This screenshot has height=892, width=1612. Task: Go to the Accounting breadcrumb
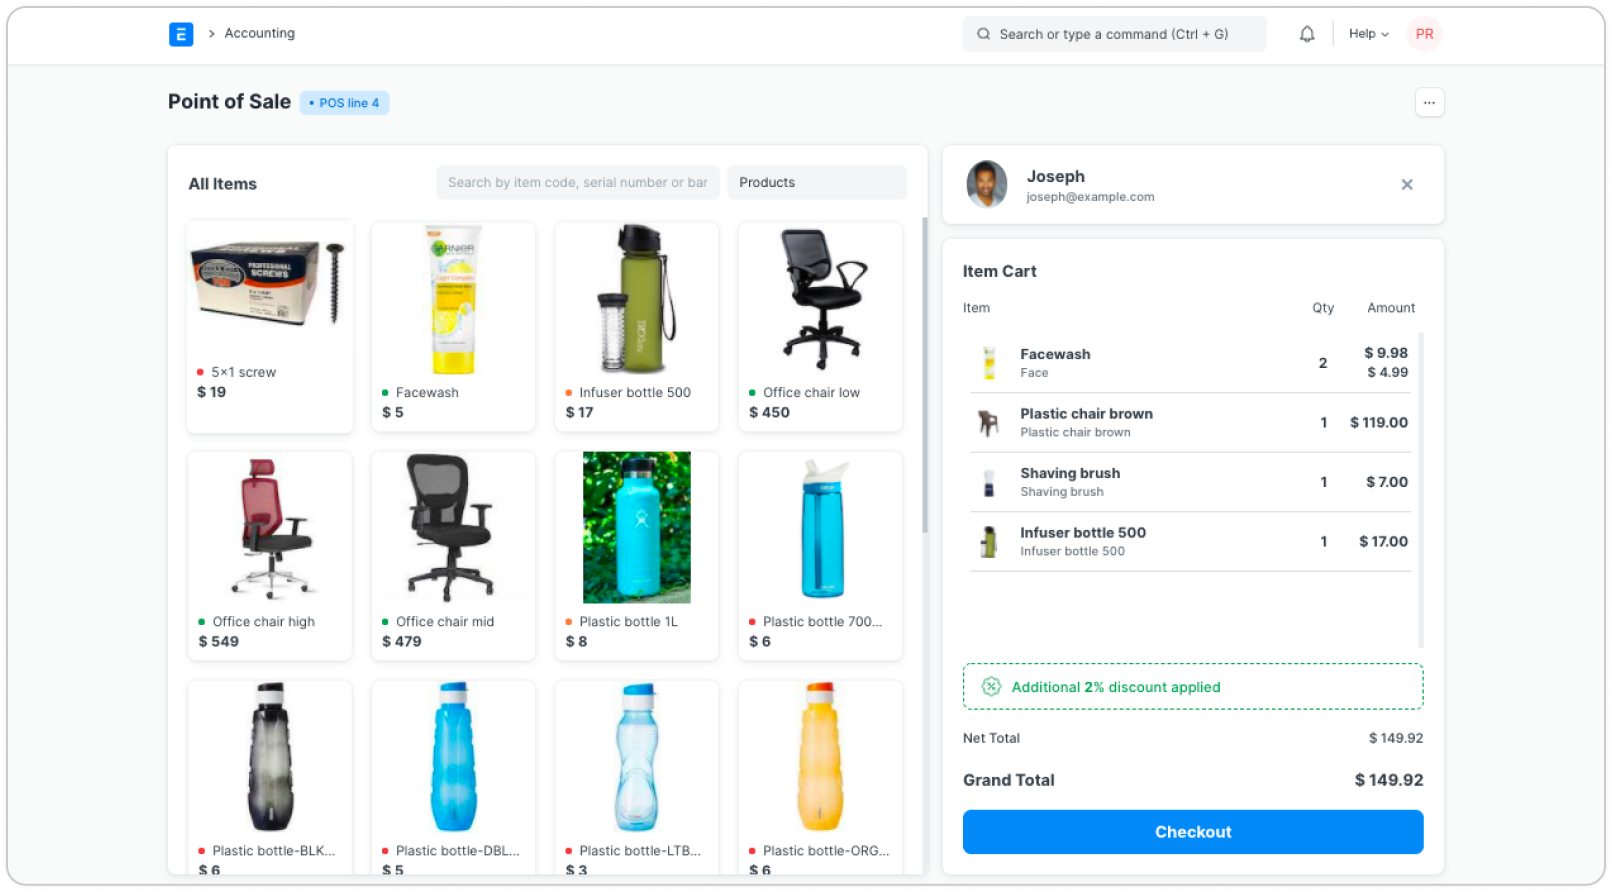[x=259, y=33]
